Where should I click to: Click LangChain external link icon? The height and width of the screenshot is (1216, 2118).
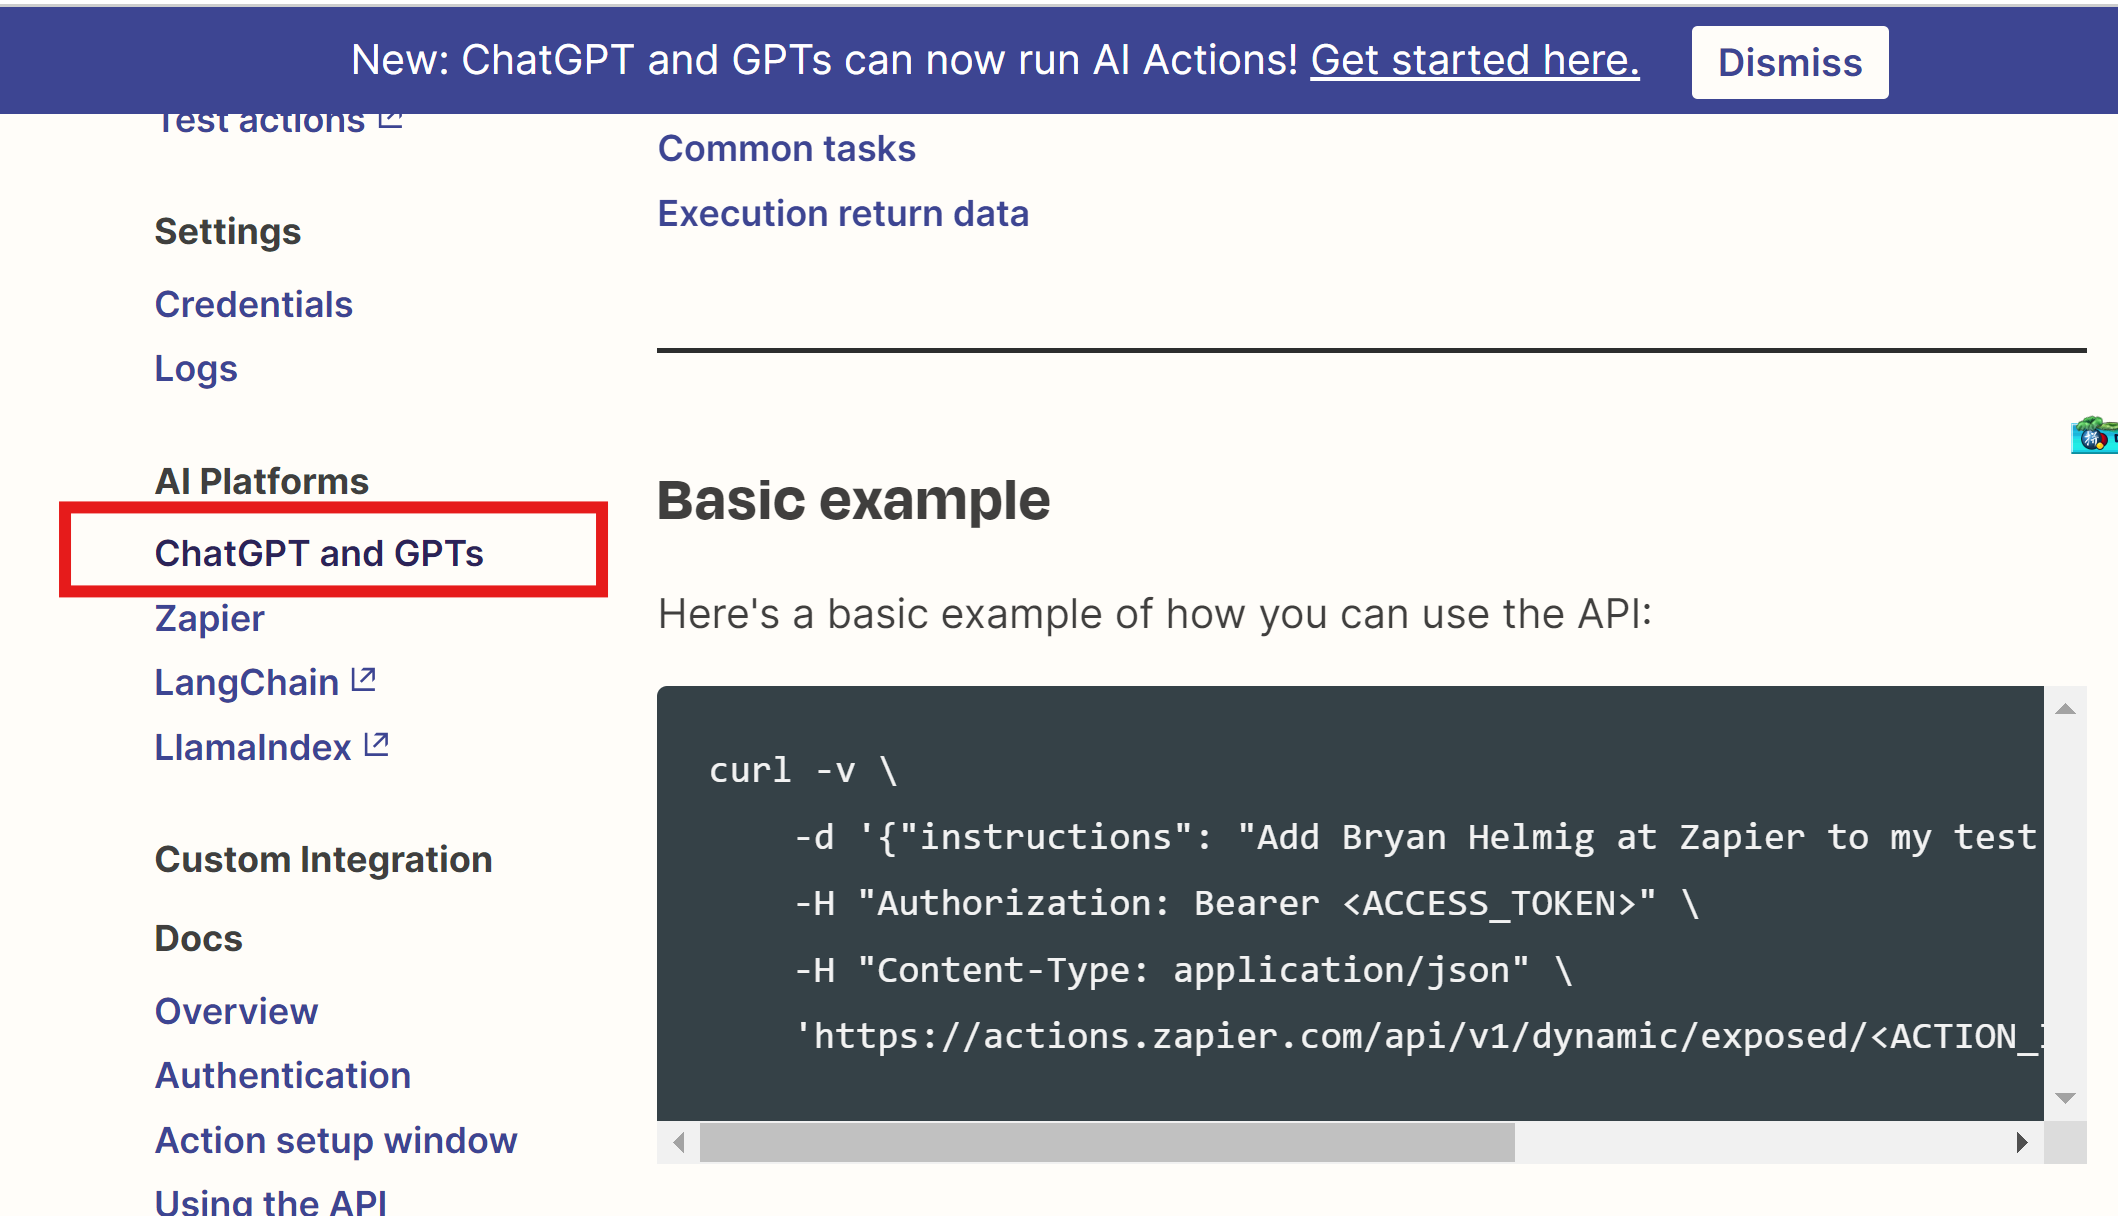click(364, 680)
